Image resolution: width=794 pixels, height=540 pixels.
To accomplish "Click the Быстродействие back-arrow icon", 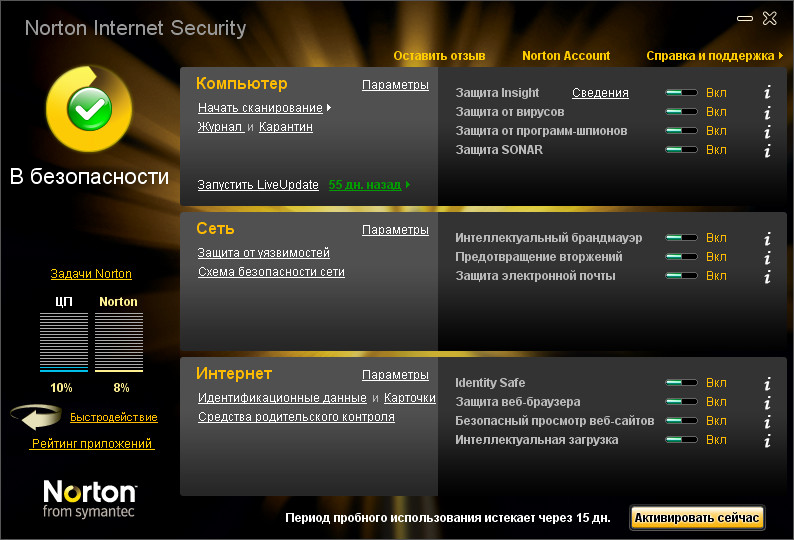I will 37,417.
